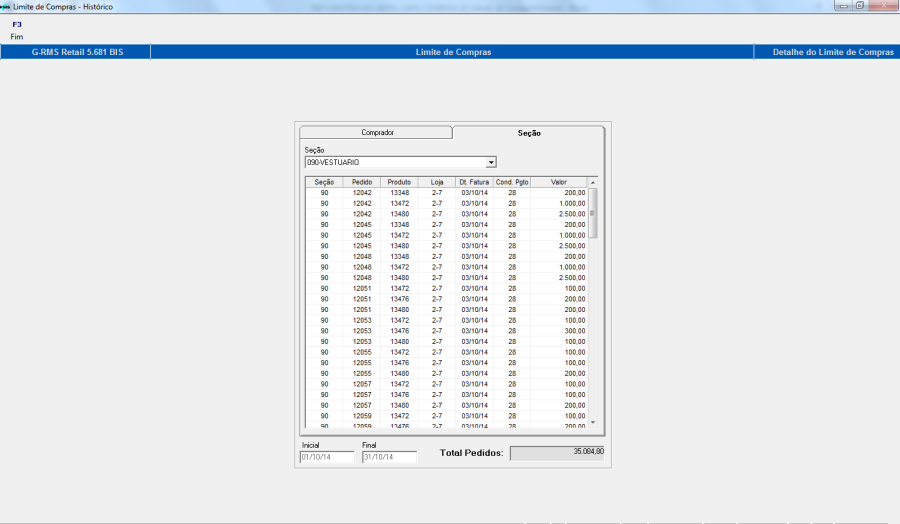This screenshot has width=900, height=524.
Task: Click the Total Pedidos value 35.084,80
Action: coord(557,453)
